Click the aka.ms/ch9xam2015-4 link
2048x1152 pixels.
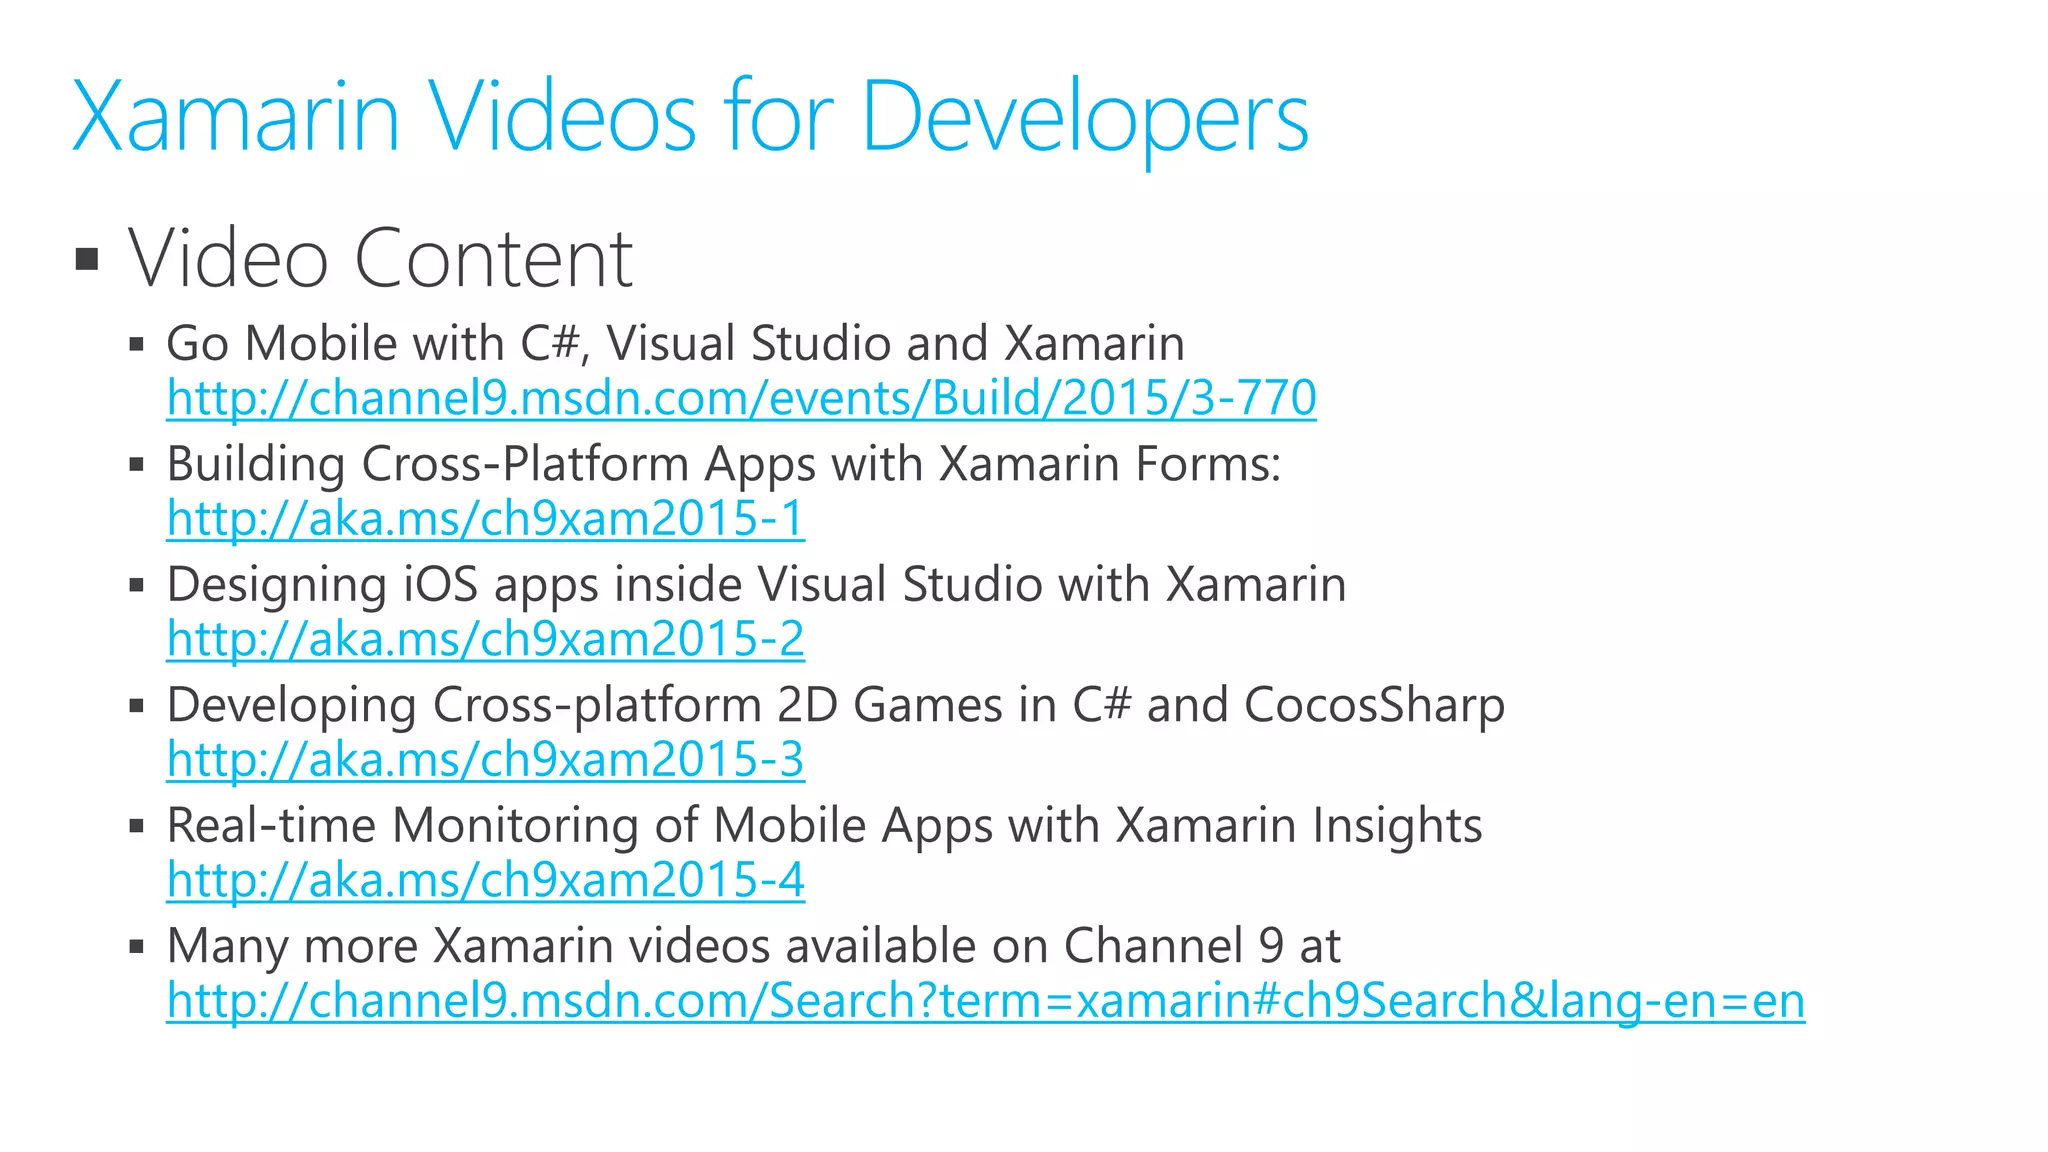tap(485, 879)
